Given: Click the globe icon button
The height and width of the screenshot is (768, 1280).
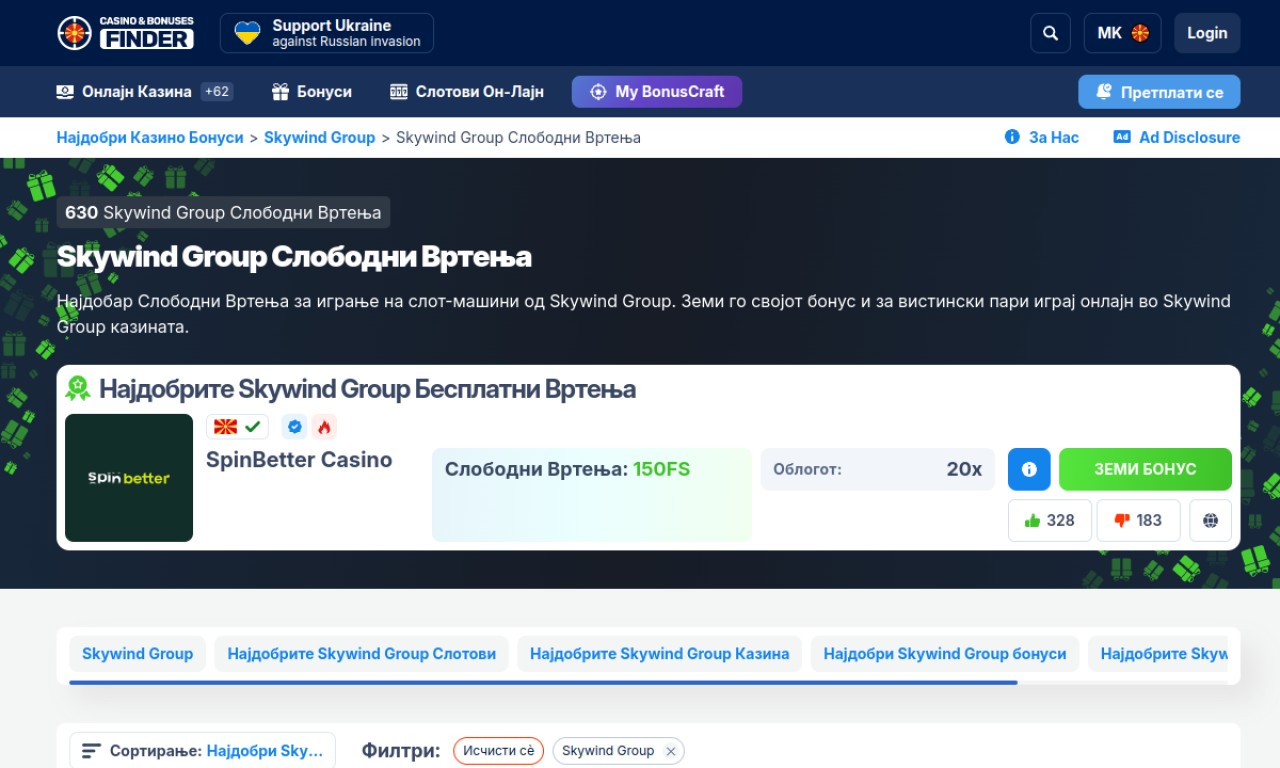Looking at the screenshot, I should pyautogui.click(x=1210, y=520).
